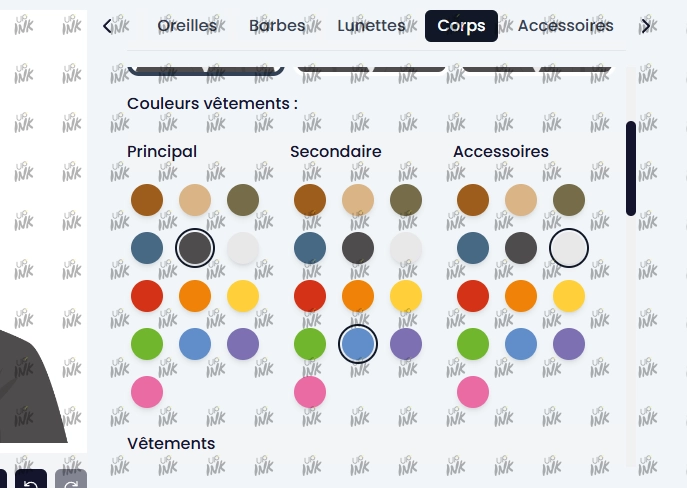Click the undo arrow button
Viewport: 687px width, 488px height.
[31, 479]
